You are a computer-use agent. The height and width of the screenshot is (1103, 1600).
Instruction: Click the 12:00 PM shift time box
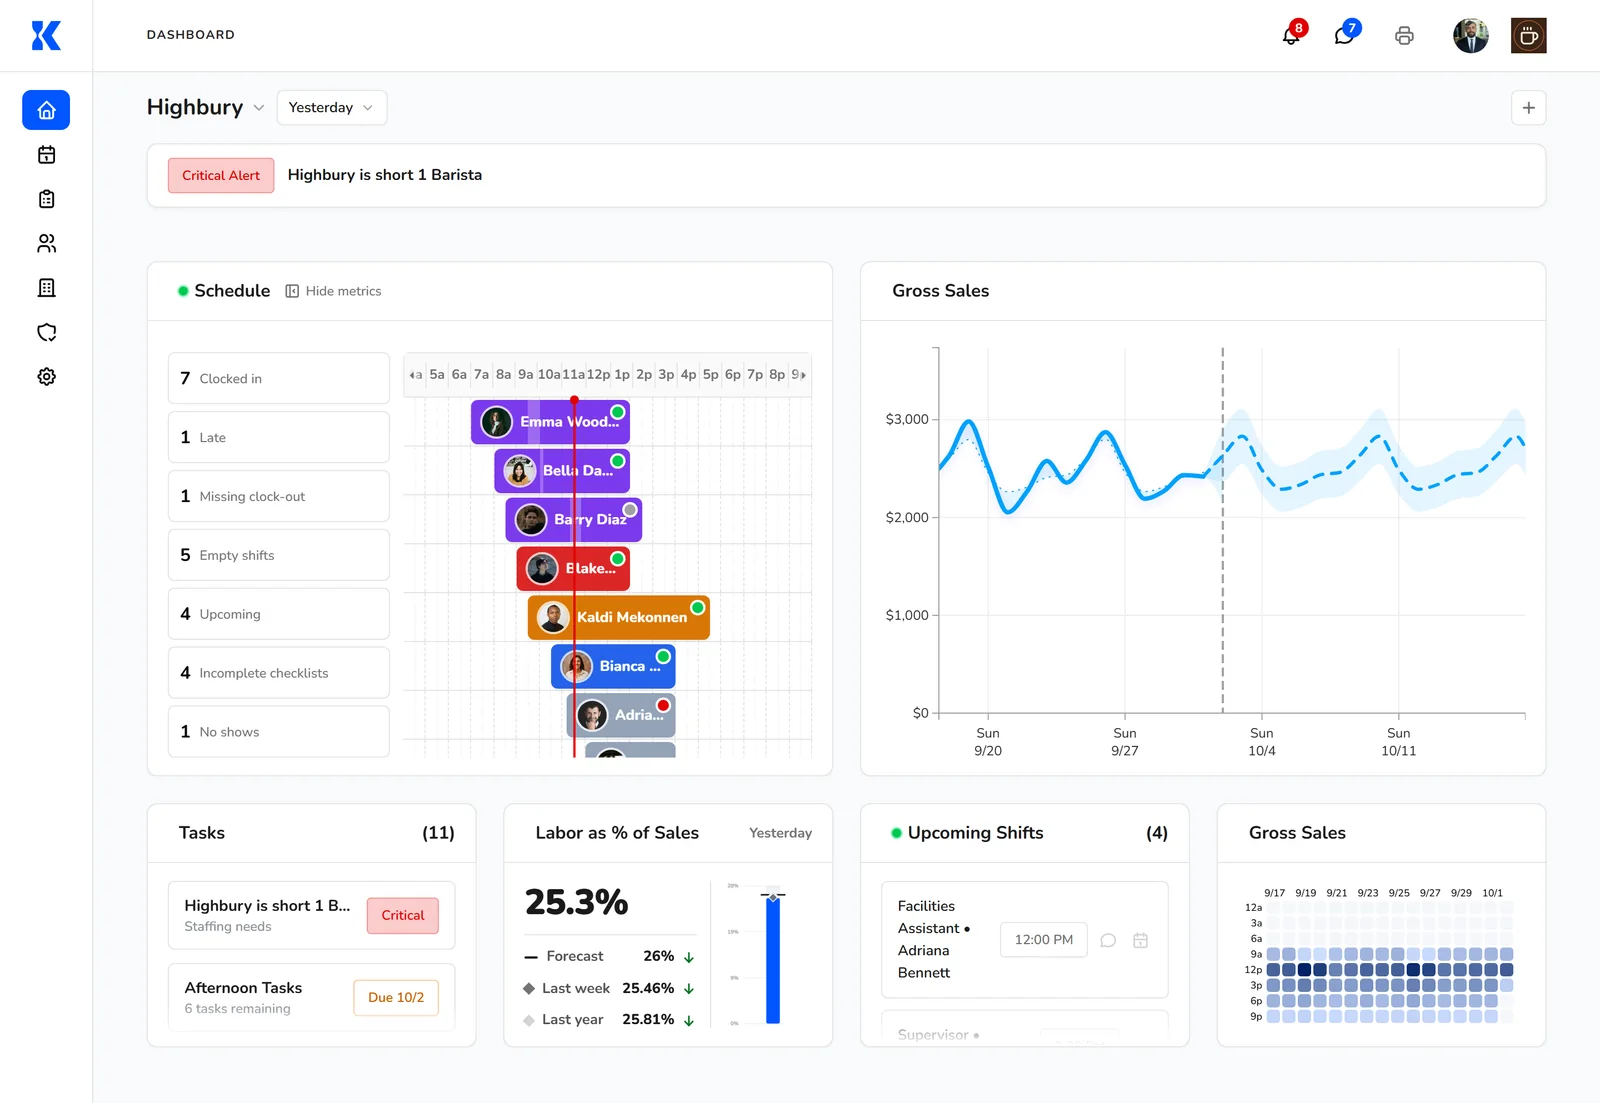click(x=1043, y=940)
